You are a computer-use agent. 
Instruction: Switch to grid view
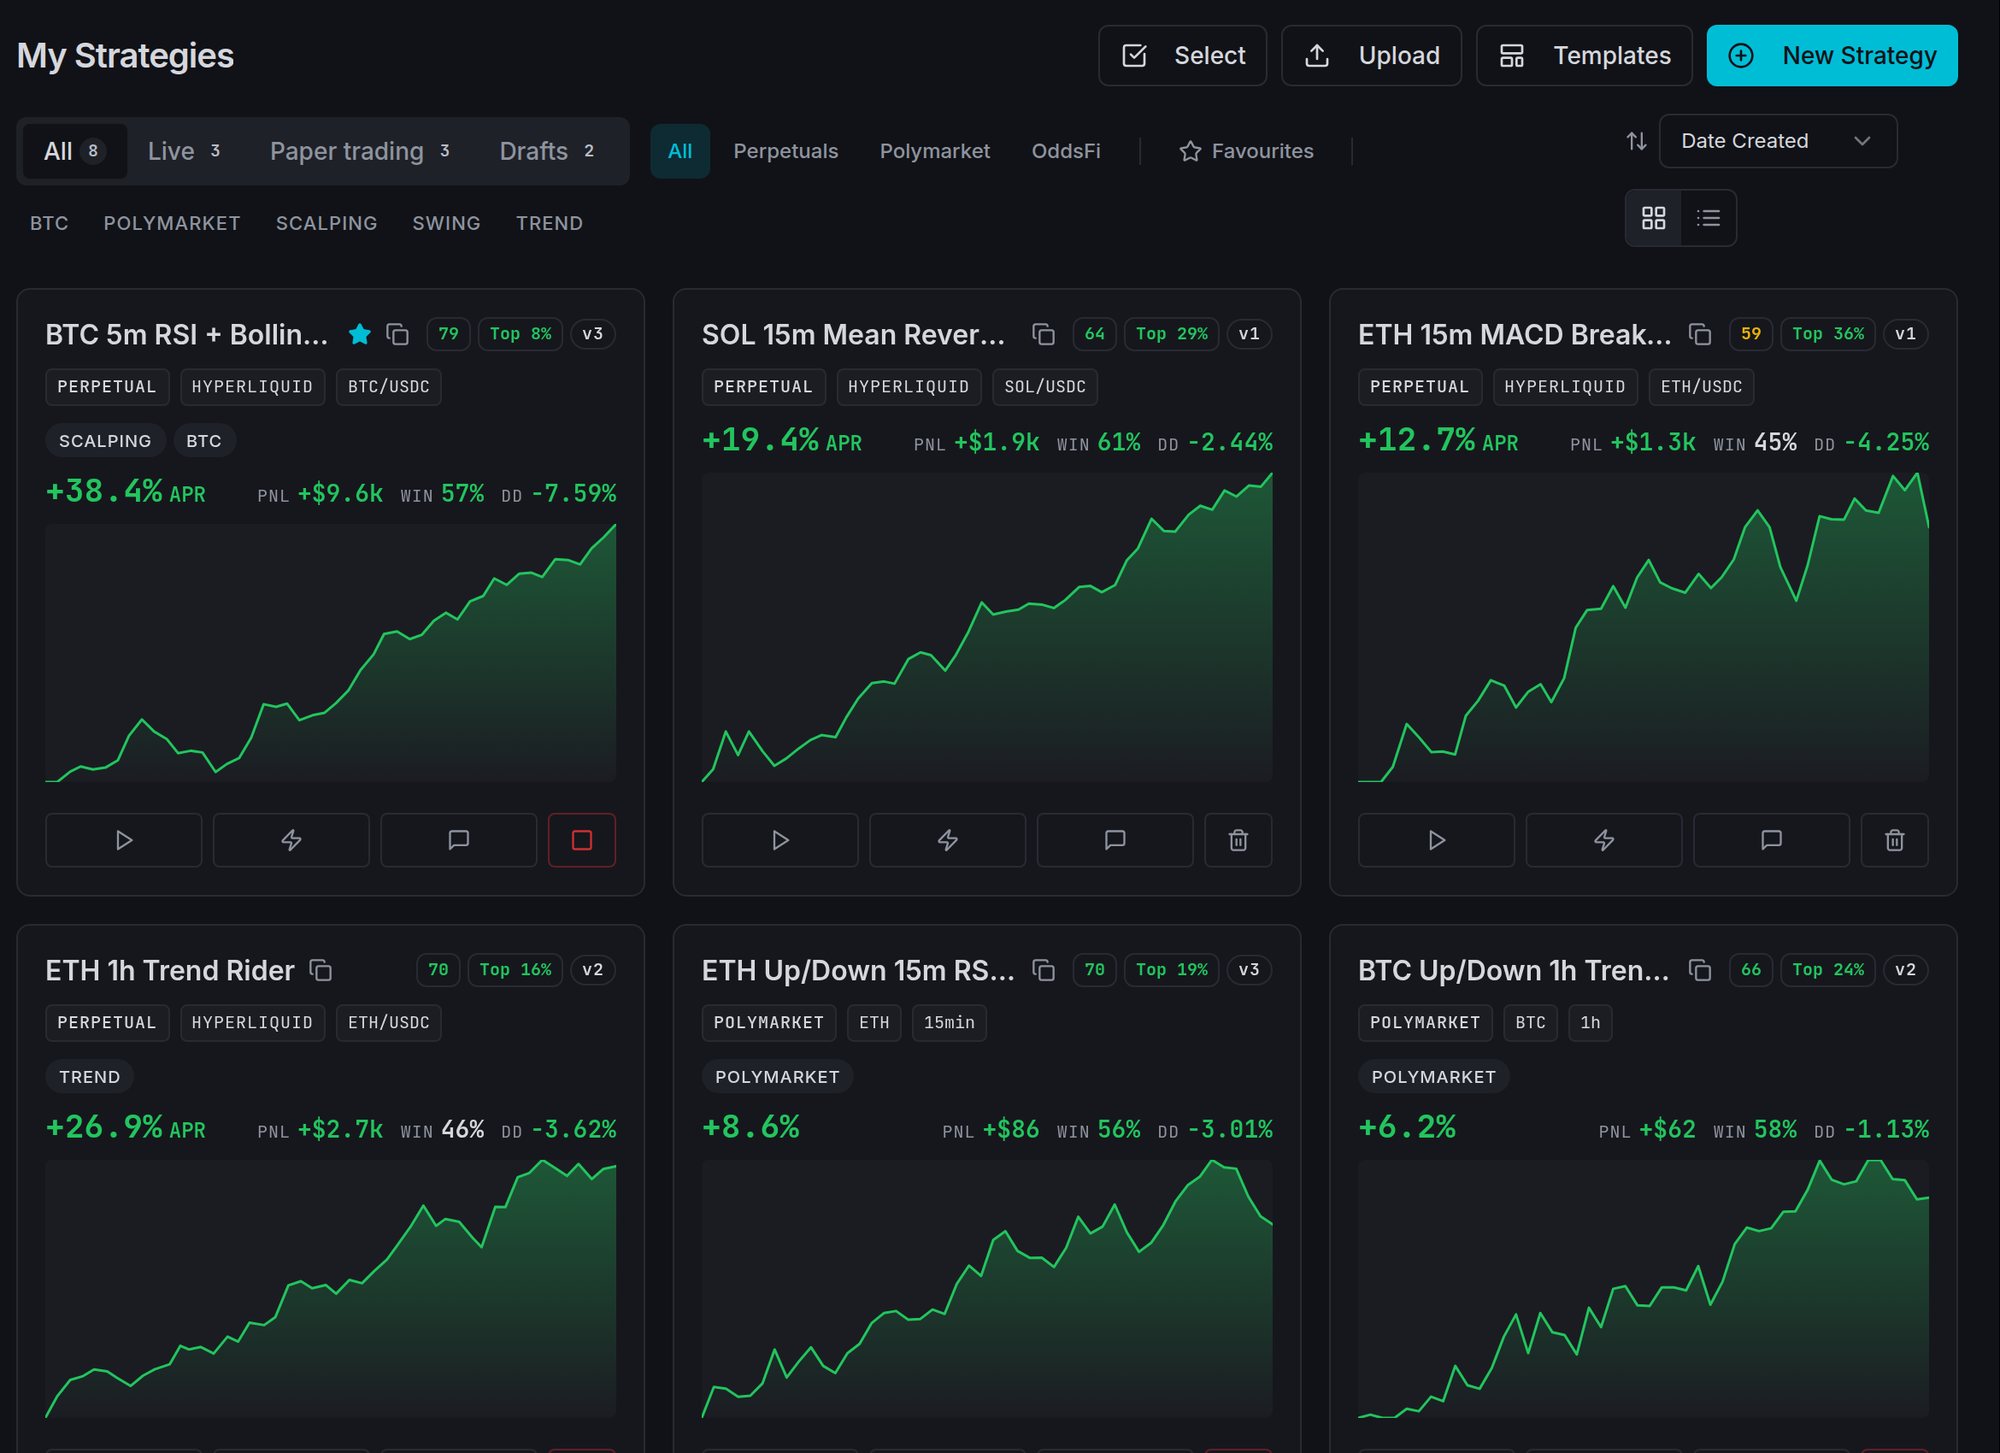pos(1654,218)
